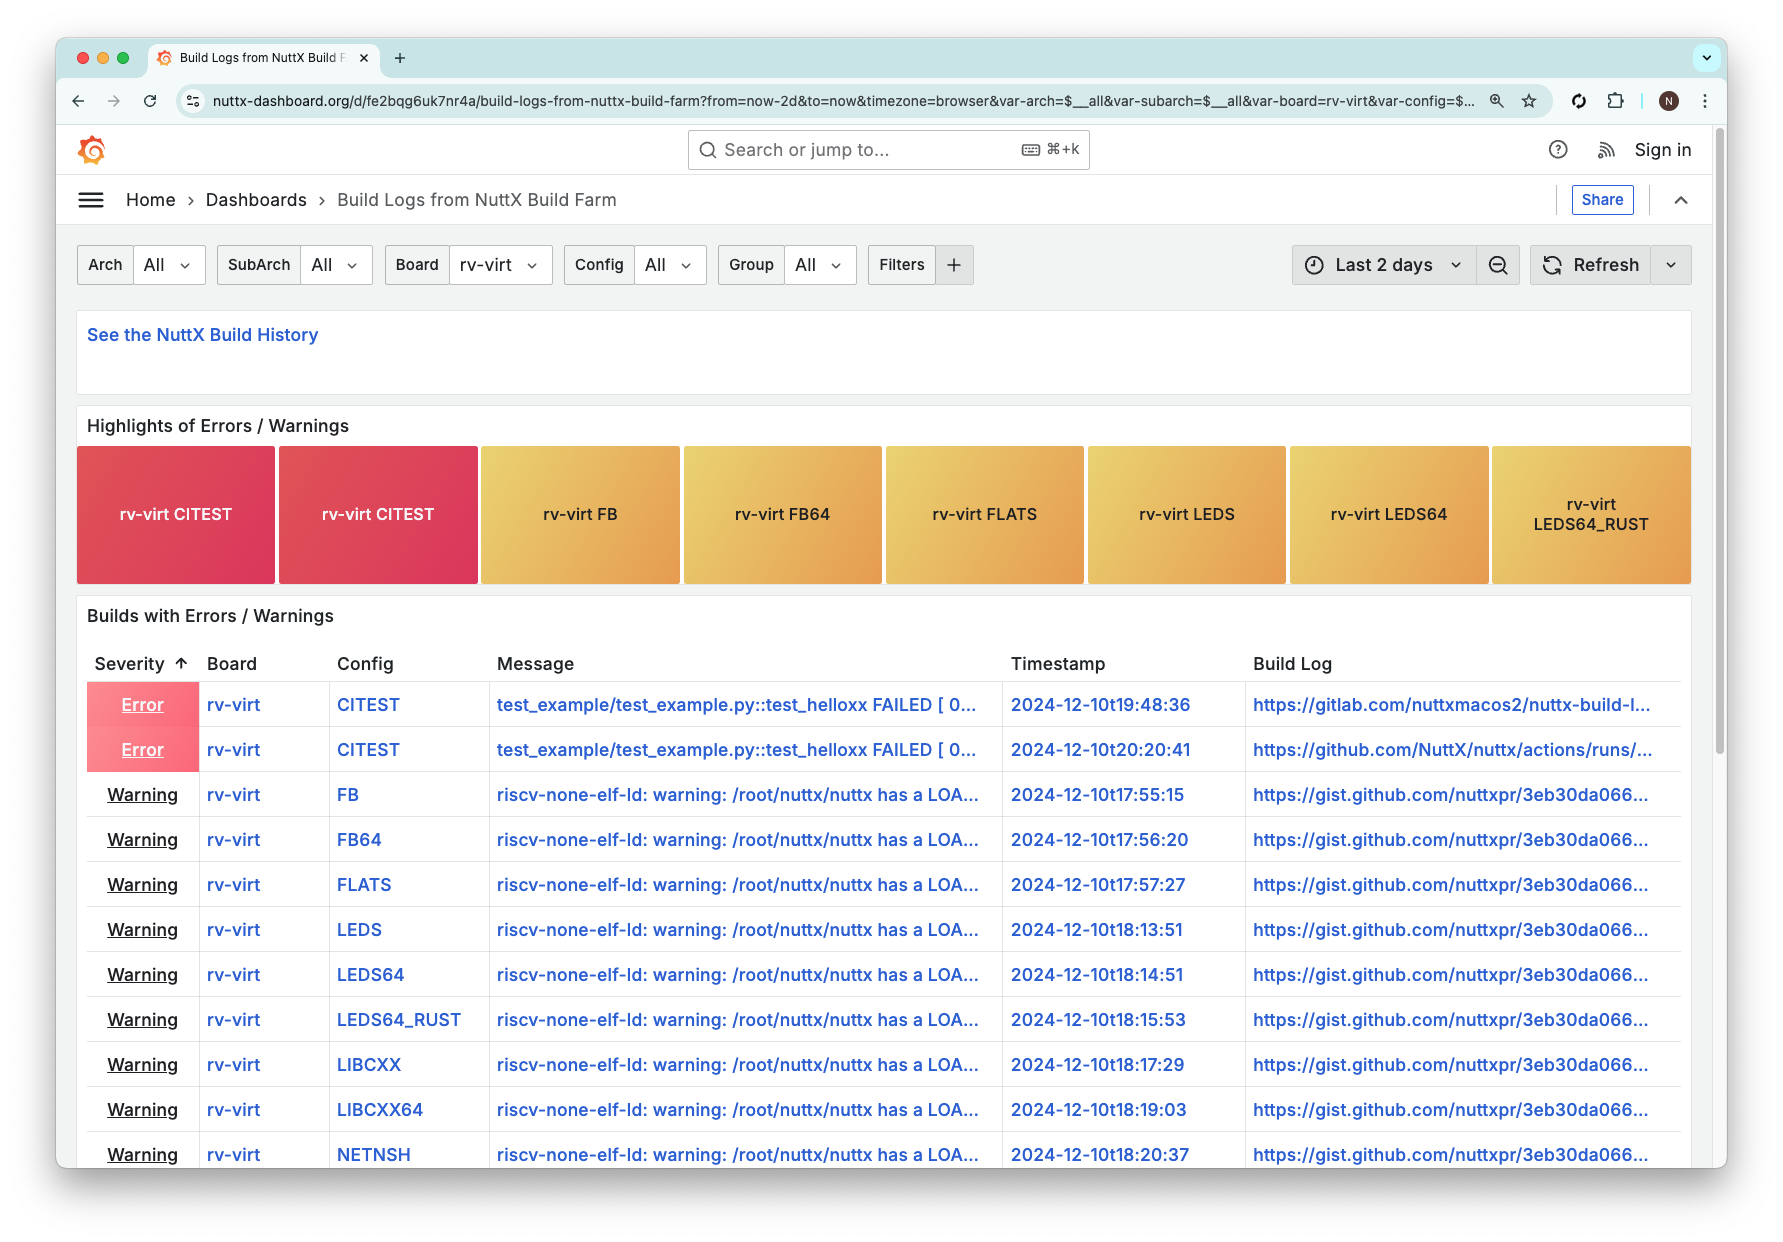
Task: Click the Timestamp column header
Action: tap(1058, 664)
